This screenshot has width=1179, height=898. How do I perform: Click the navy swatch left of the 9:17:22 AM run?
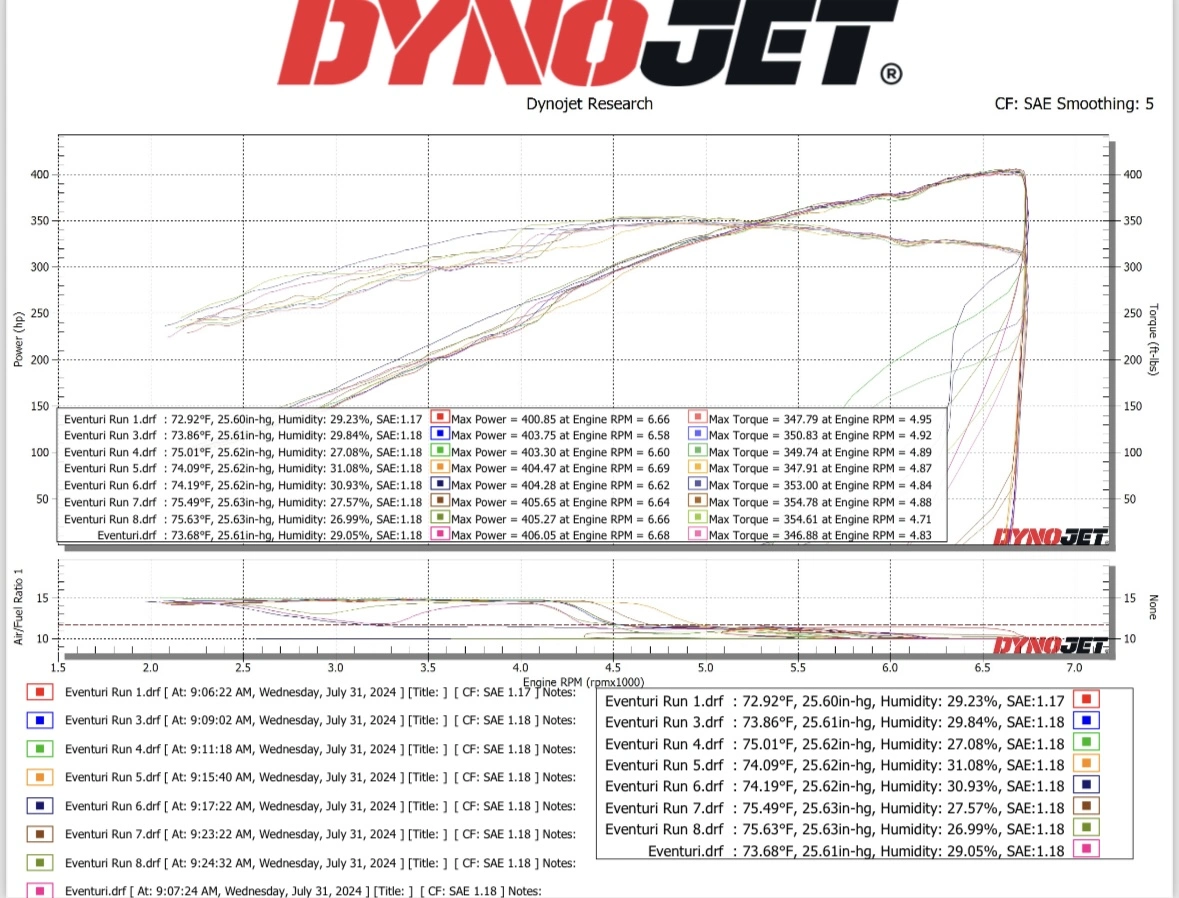40,805
